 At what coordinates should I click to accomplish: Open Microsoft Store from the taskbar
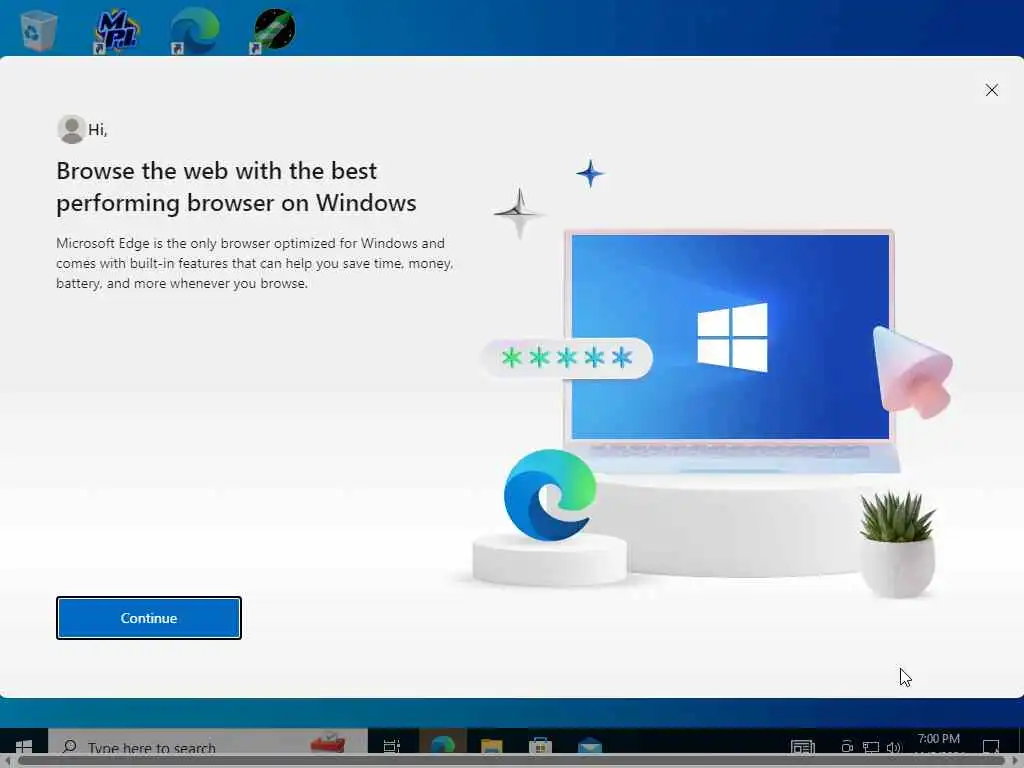(x=540, y=746)
